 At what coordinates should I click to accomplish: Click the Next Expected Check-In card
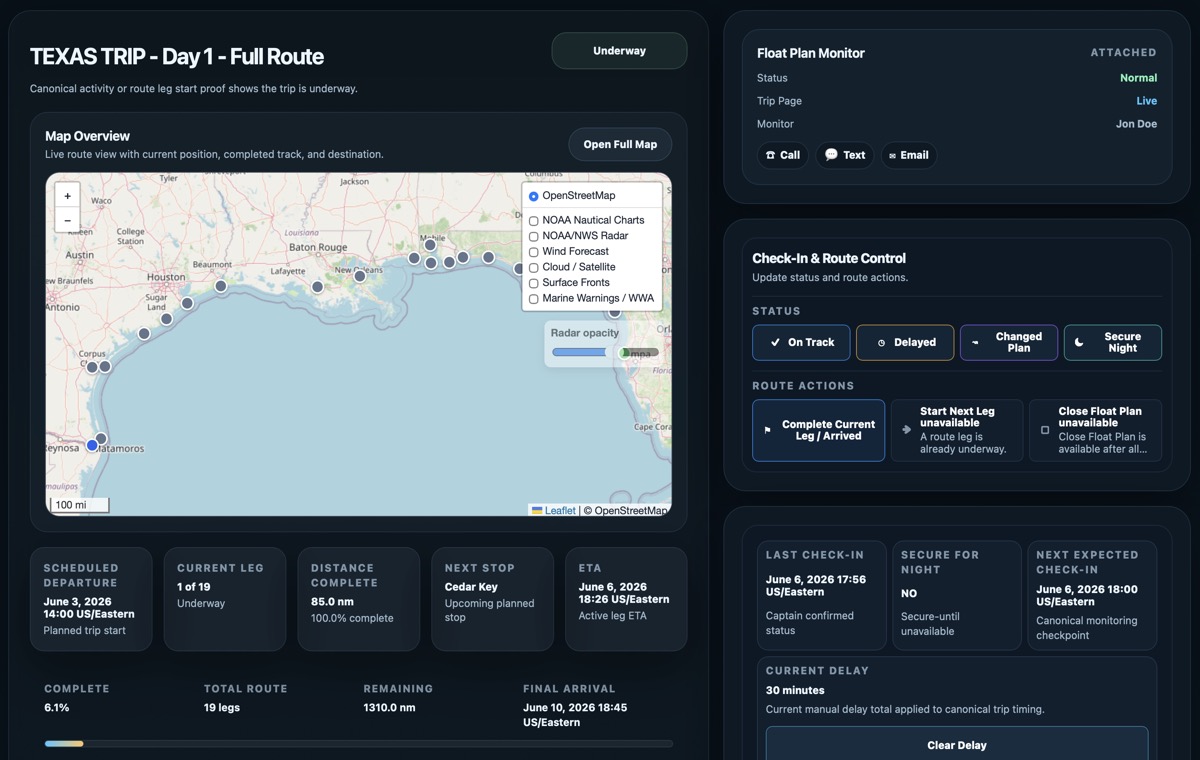tap(1092, 596)
